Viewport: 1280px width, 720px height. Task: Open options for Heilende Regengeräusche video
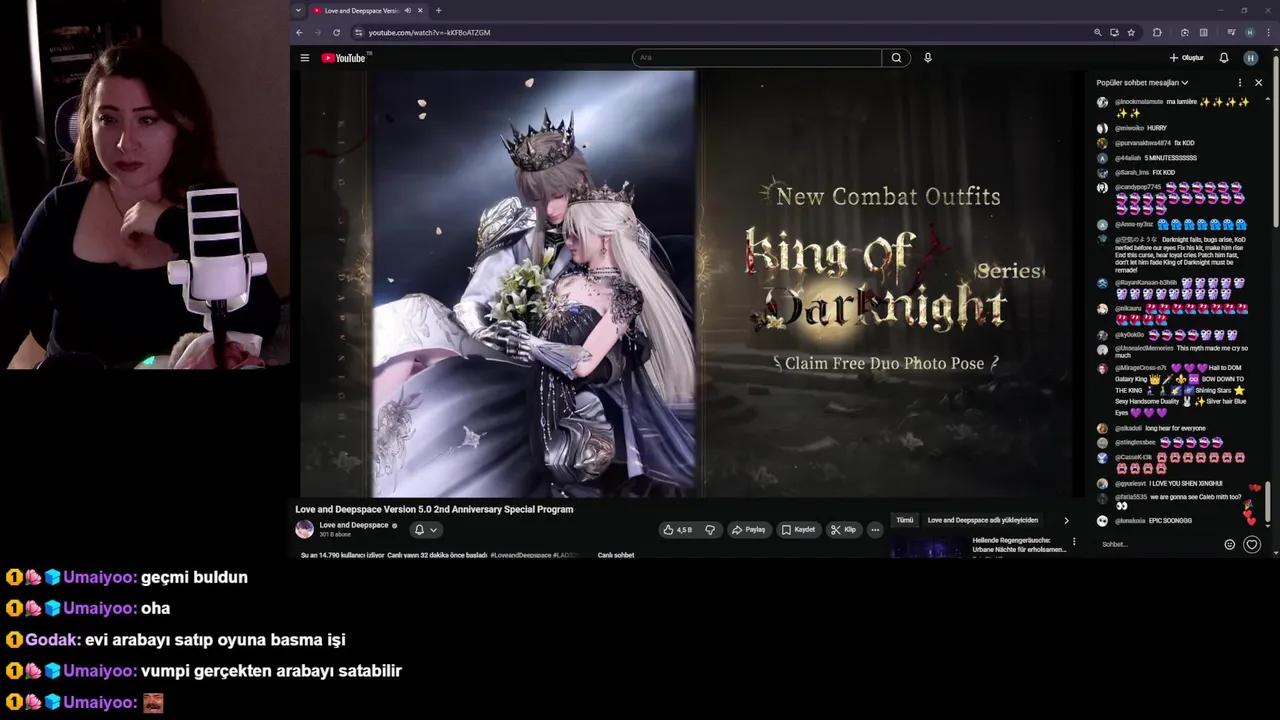pyautogui.click(x=1074, y=541)
